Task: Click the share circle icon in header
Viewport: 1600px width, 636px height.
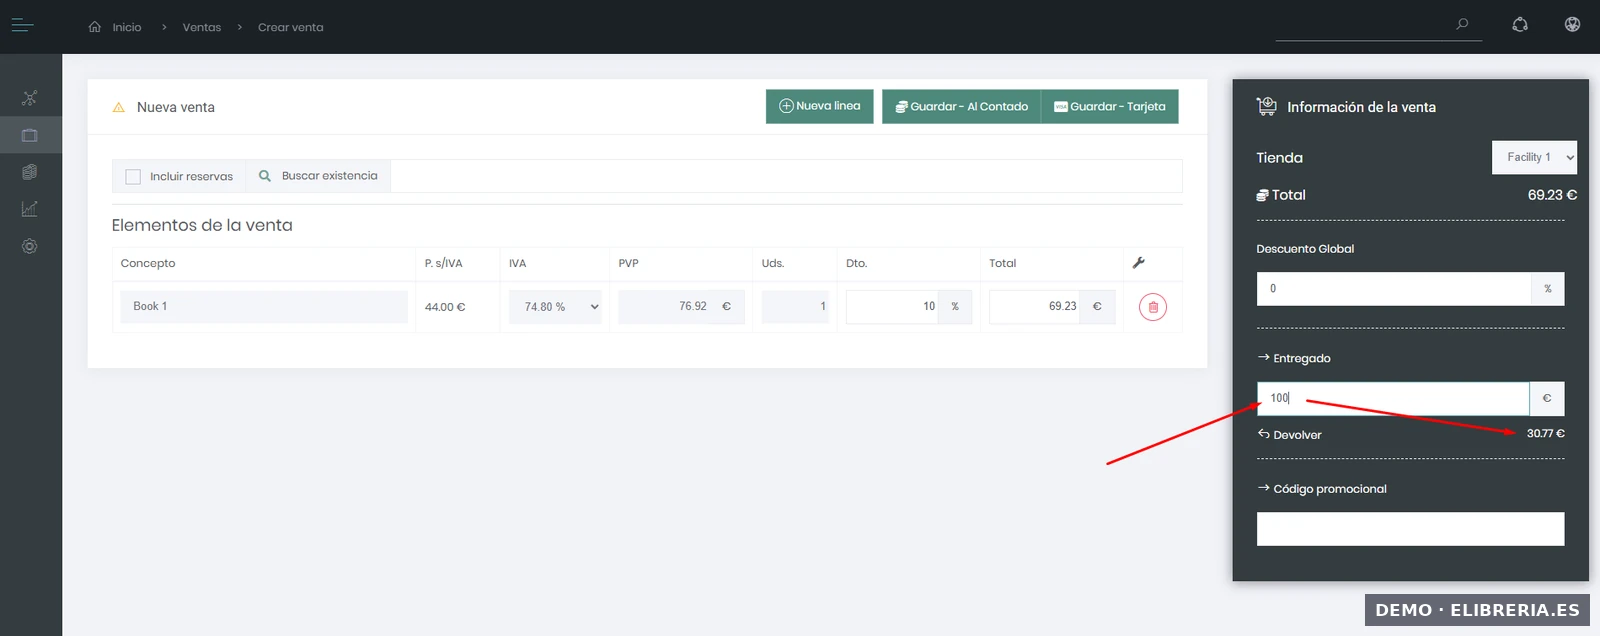Action: [x=1520, y=25]
